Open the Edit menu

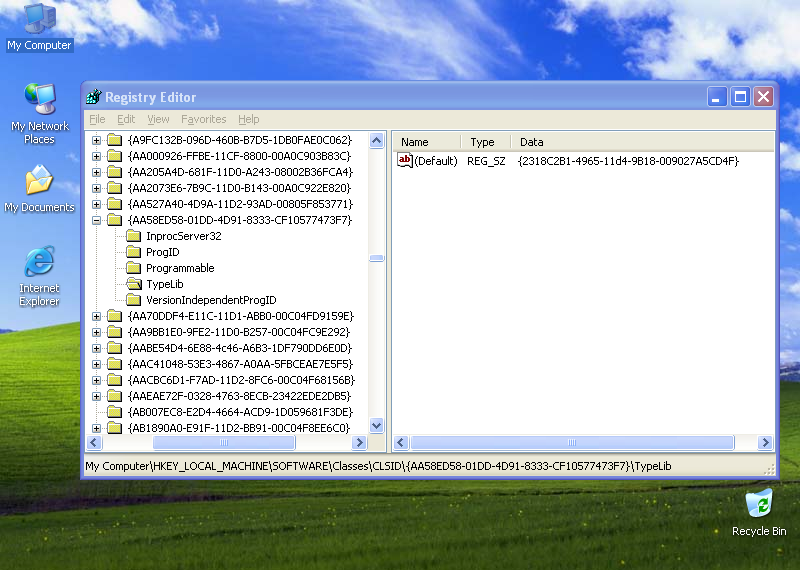point(126,119)
